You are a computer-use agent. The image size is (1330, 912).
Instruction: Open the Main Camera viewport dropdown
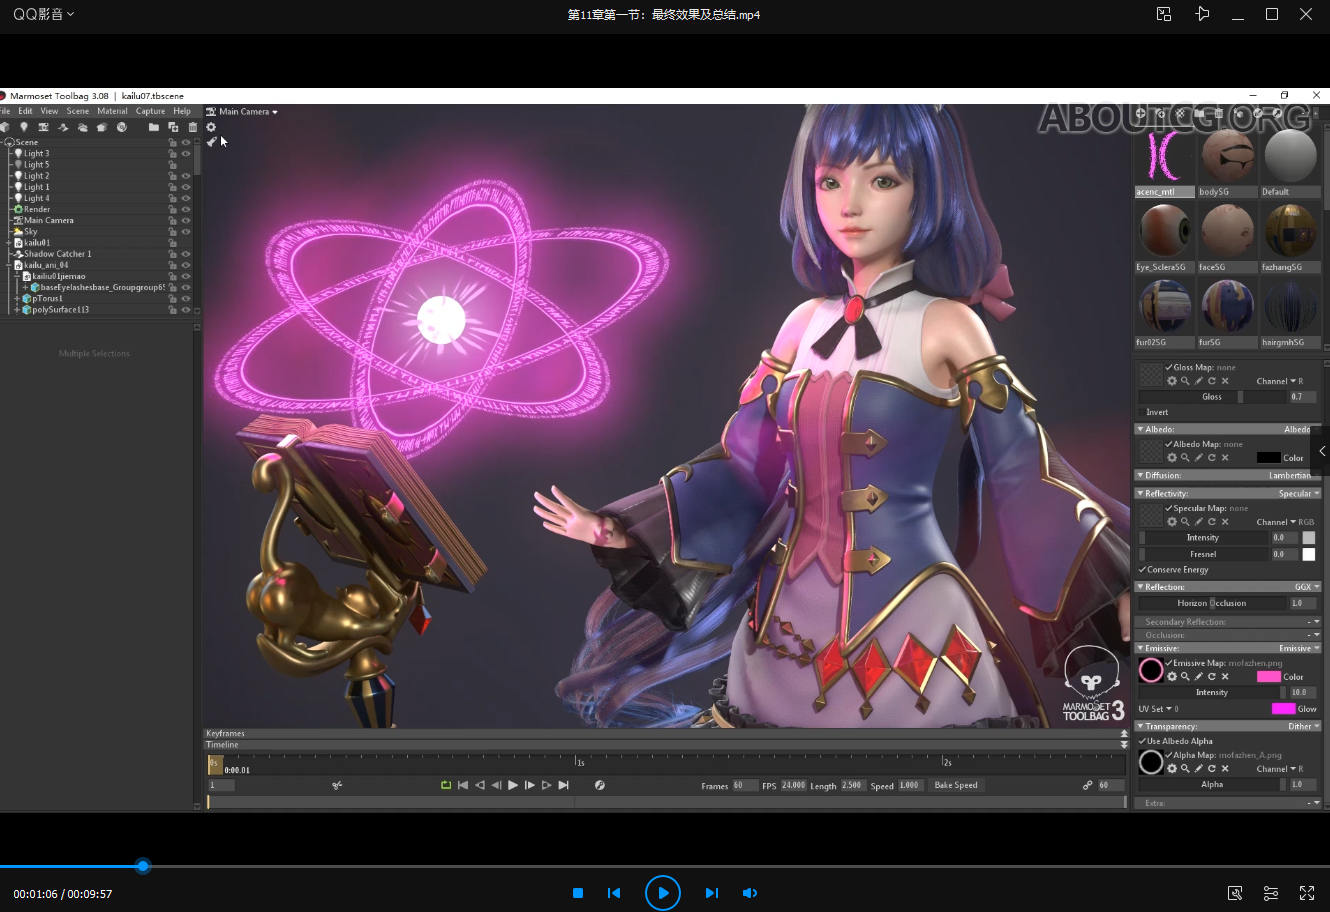pos(247,112)
